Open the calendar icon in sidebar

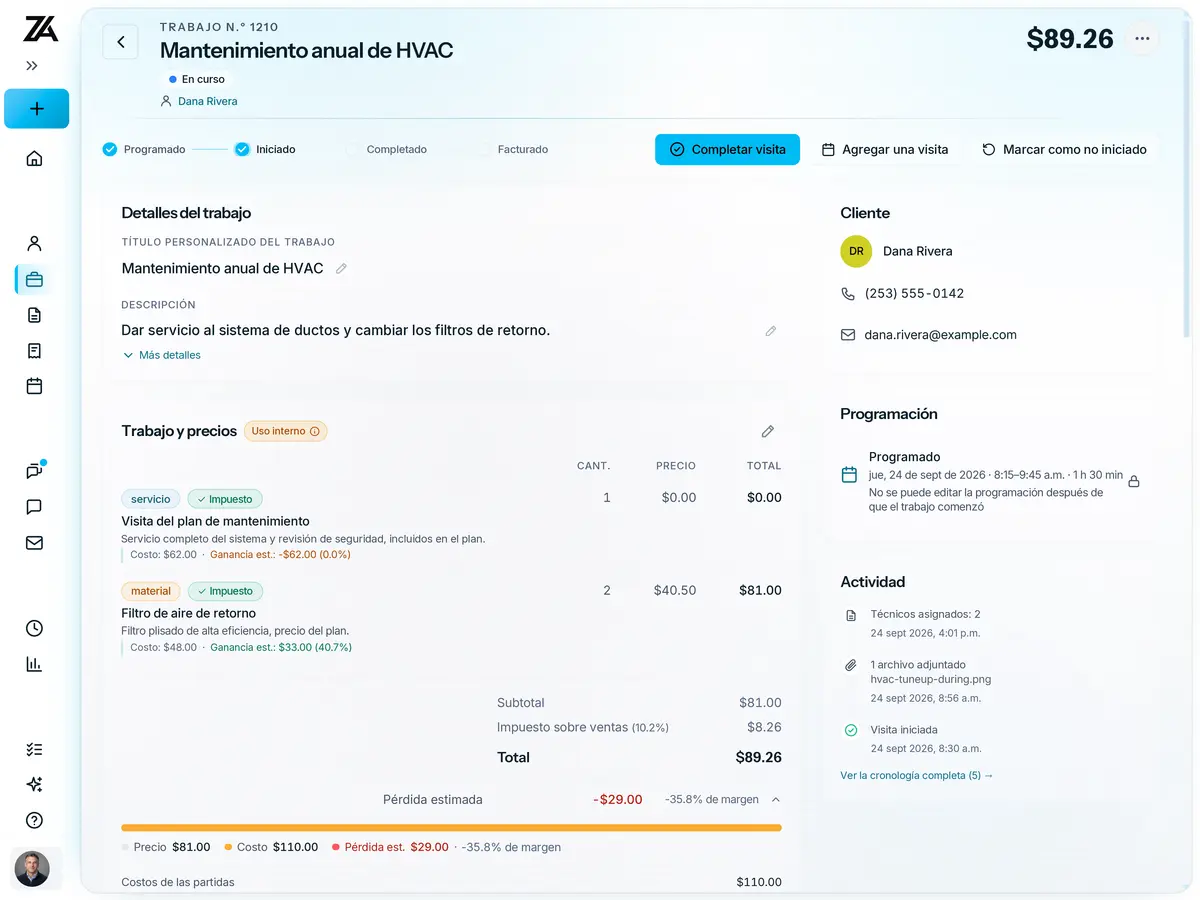click(35, 386)
